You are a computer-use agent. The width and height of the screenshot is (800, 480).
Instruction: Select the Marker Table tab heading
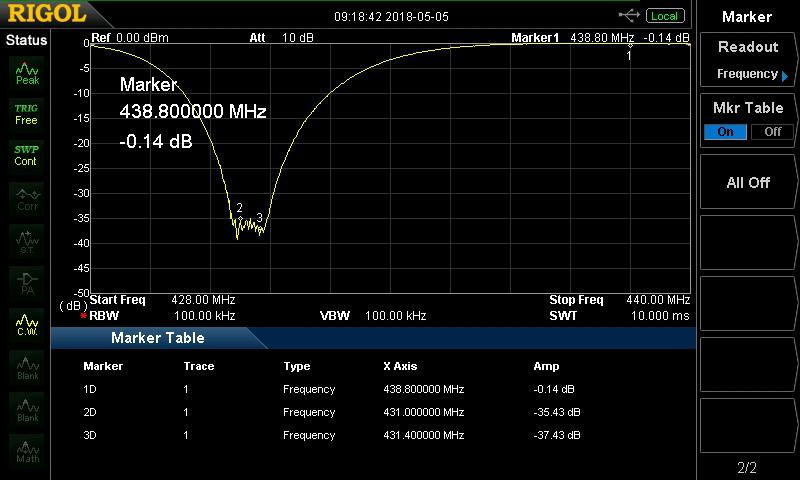(x=157, y=338)
